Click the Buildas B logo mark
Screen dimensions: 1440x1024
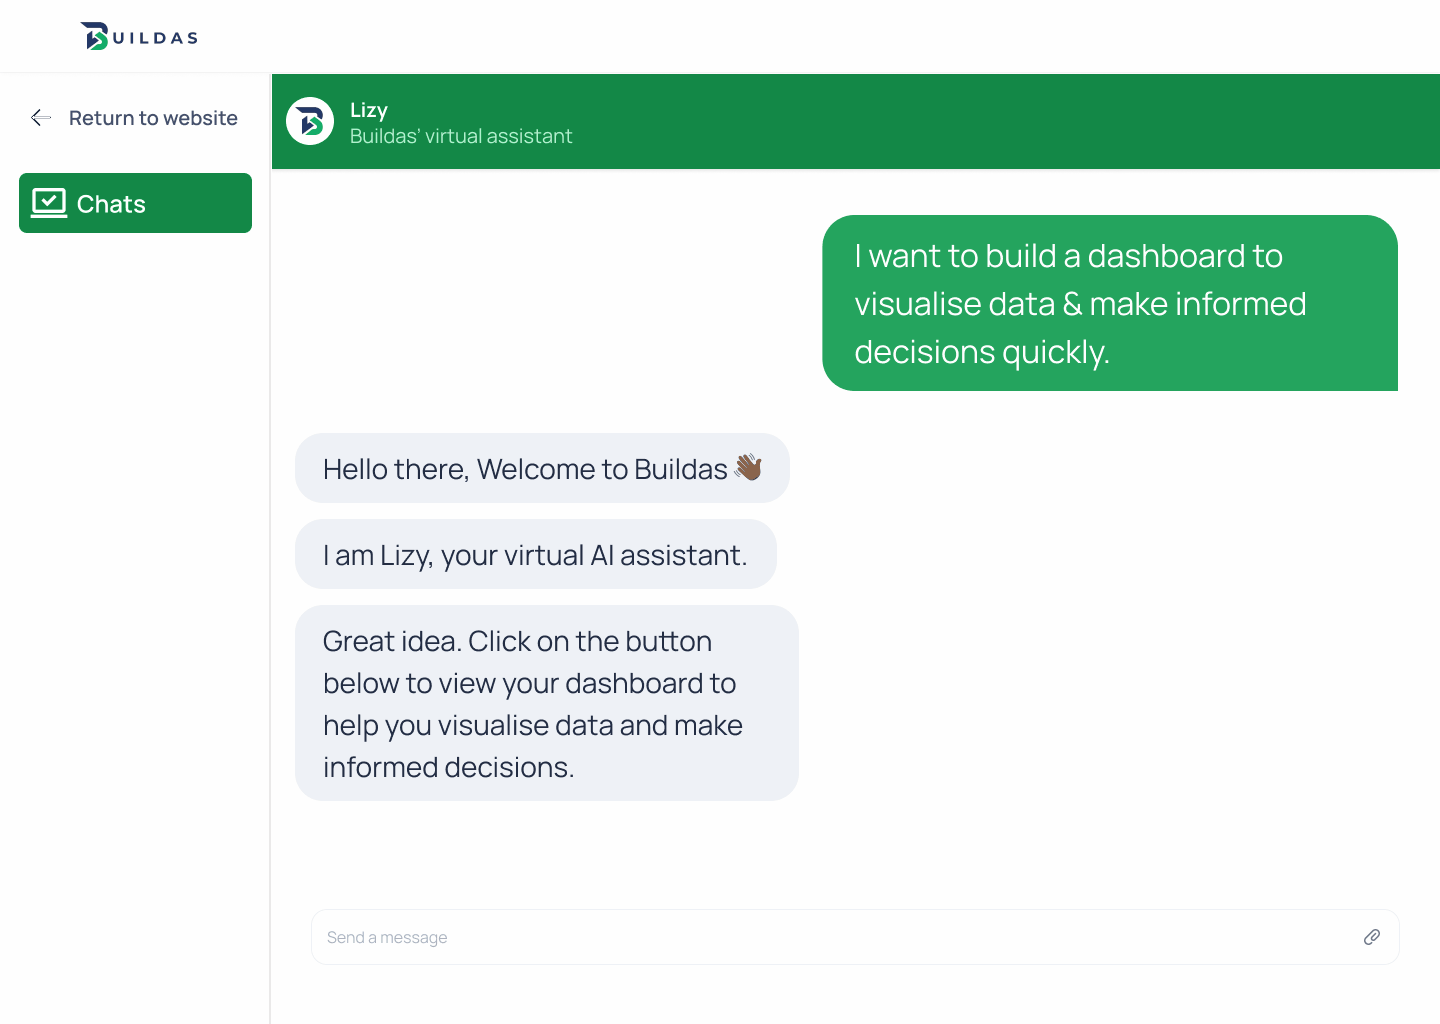pyautogui.click(x=95, y=37)
